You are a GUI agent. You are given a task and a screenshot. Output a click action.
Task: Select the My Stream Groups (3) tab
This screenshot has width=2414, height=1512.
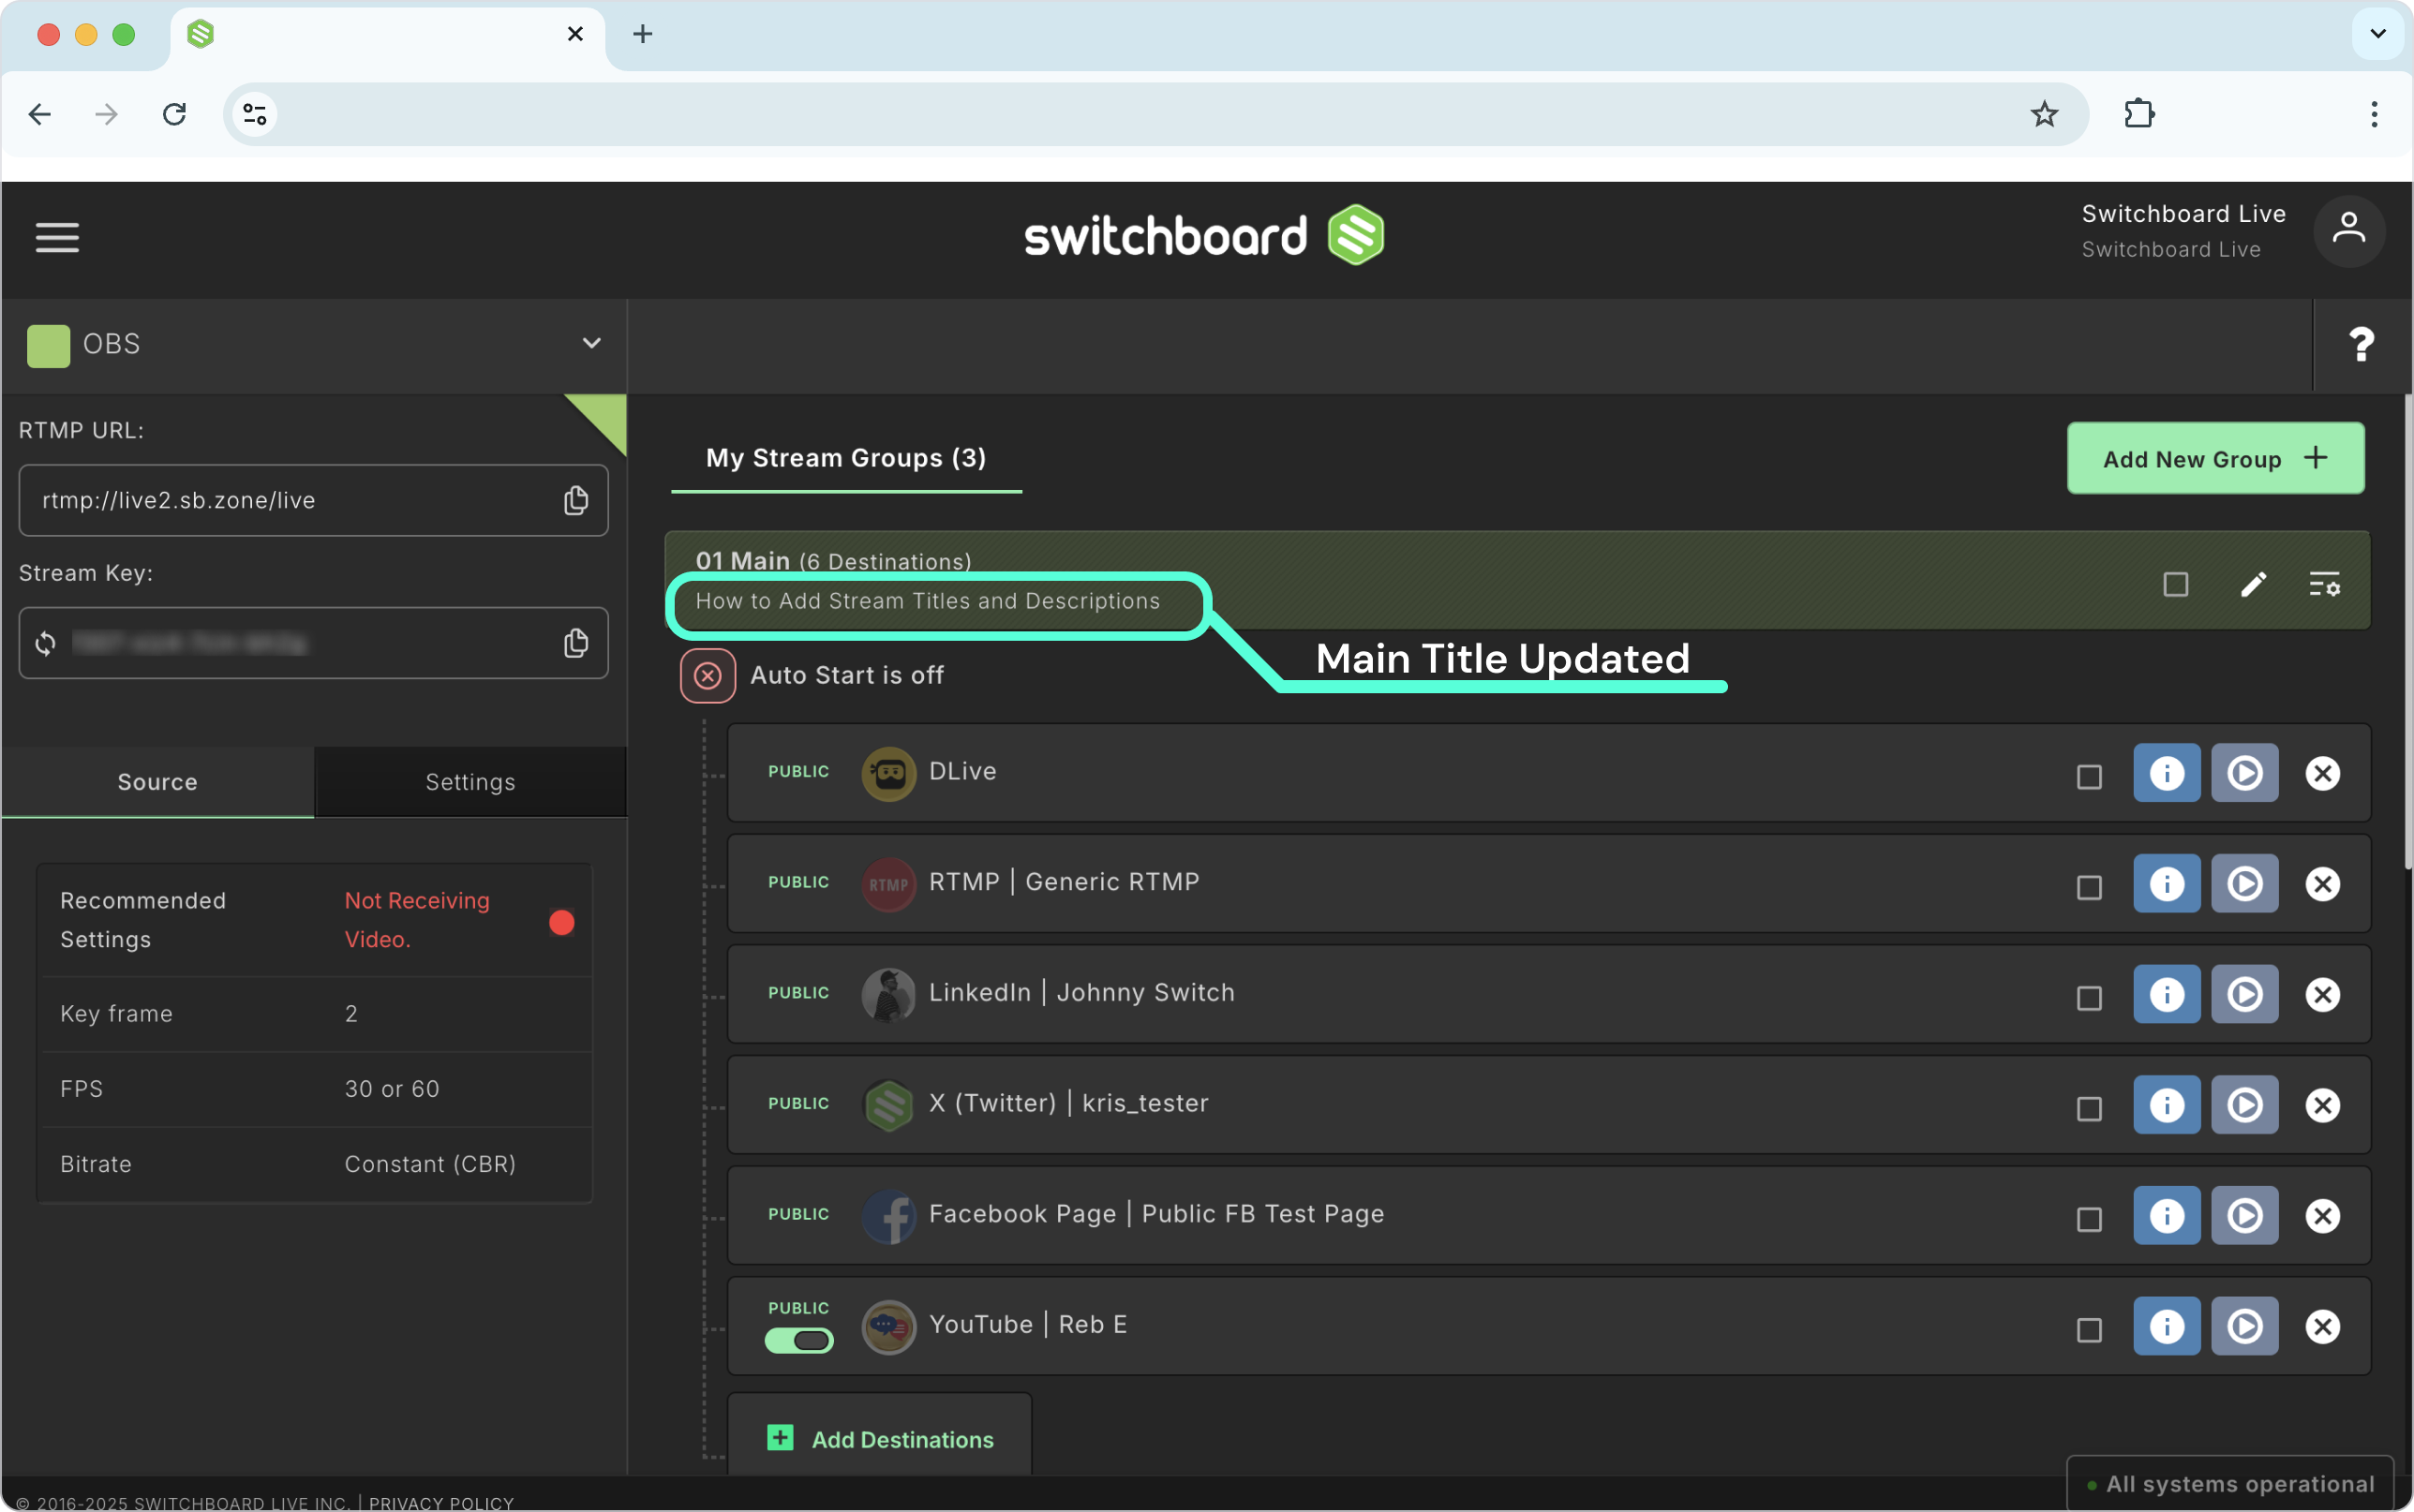pos(846,458)
